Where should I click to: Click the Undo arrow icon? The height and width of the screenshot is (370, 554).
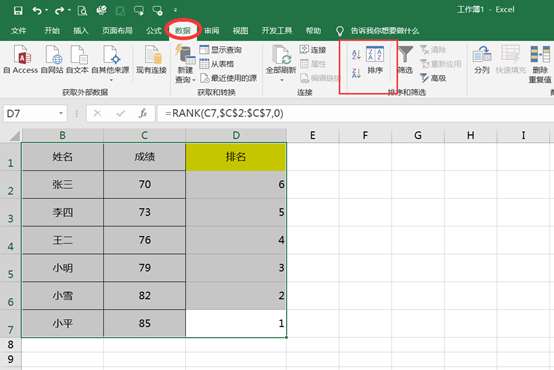(x=37, y=11)
